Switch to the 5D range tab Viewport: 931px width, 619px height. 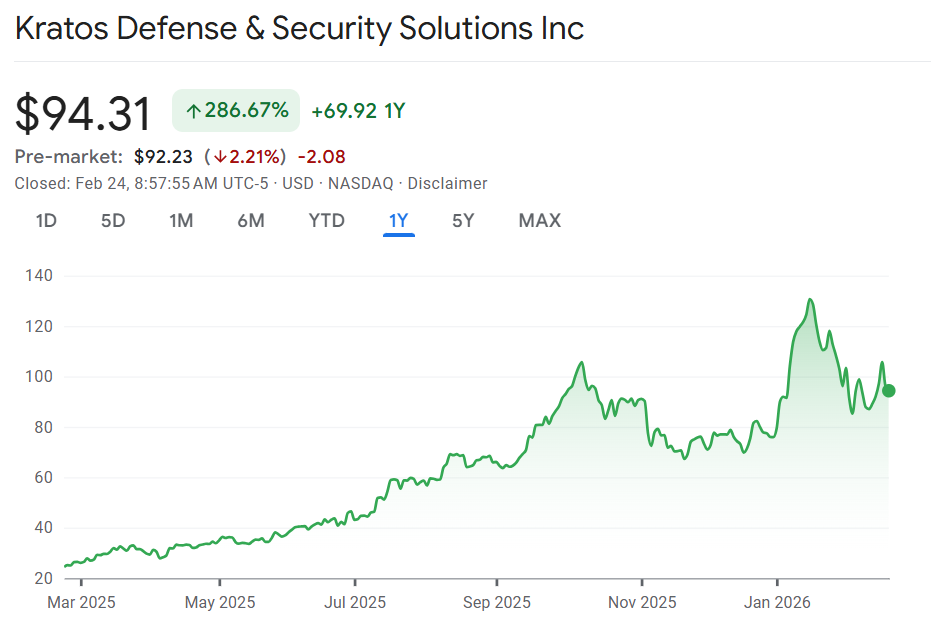113,221
